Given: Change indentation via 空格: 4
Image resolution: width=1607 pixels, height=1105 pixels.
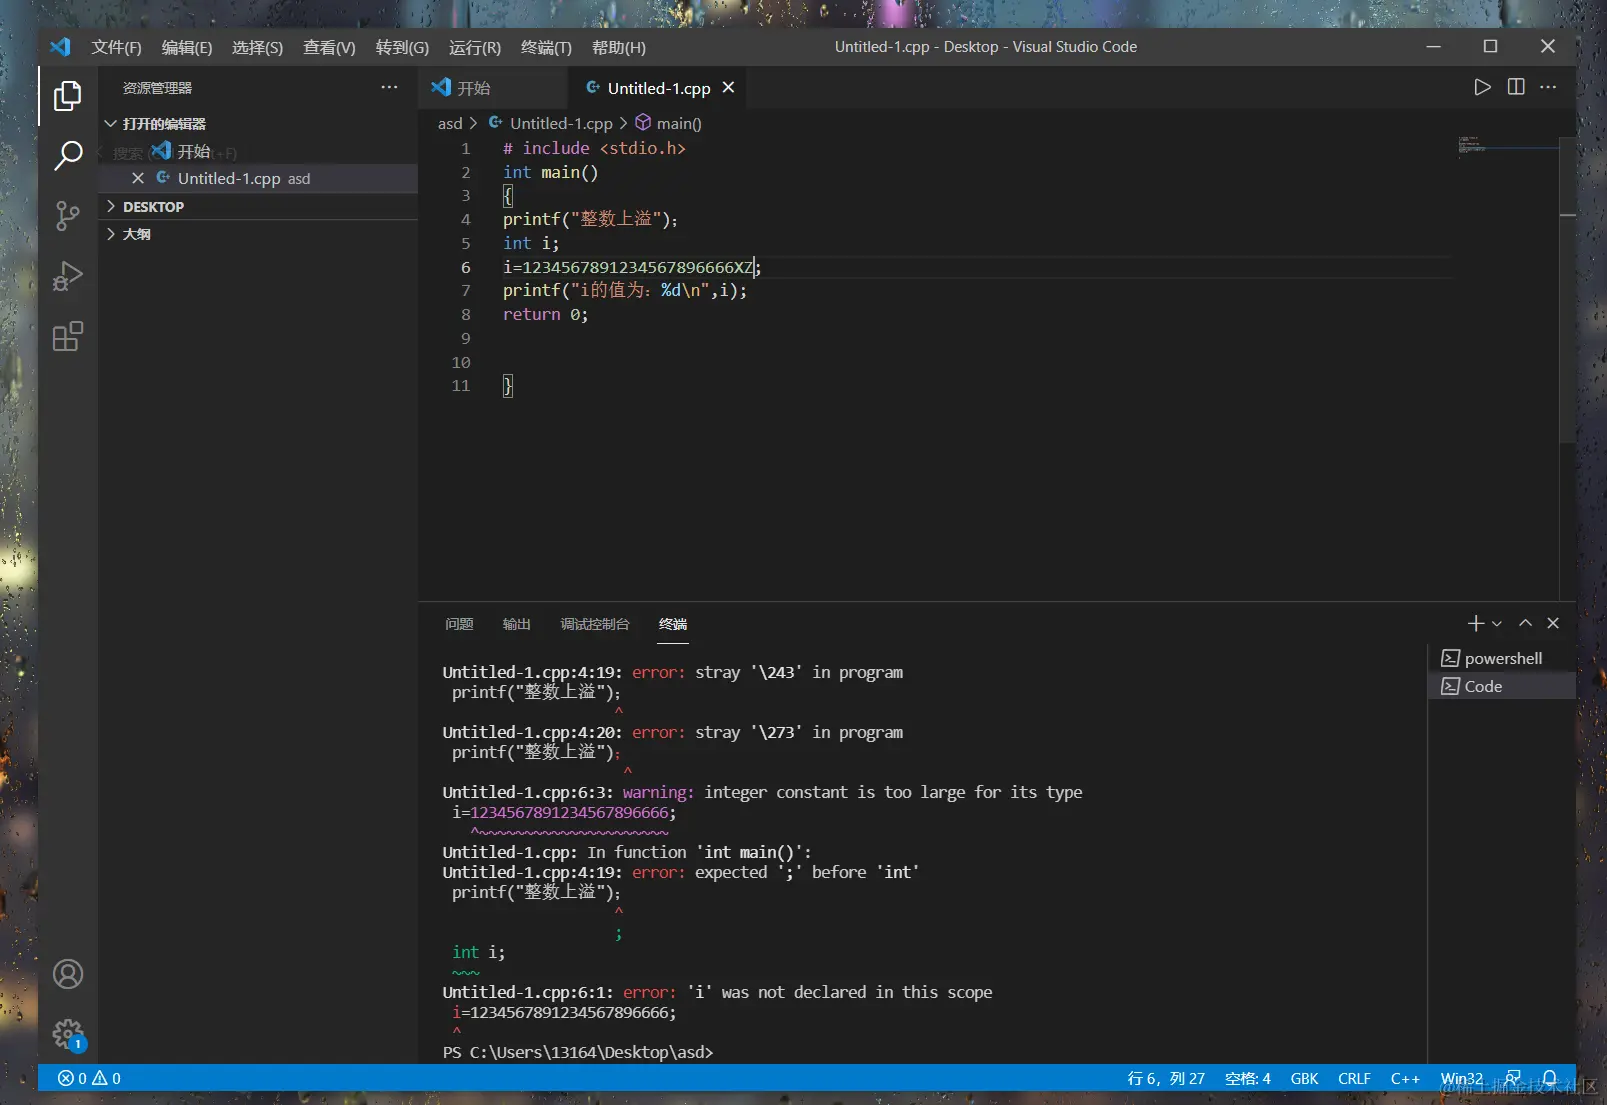Looking at the screenshot, I should (x=1248, y=1078).
